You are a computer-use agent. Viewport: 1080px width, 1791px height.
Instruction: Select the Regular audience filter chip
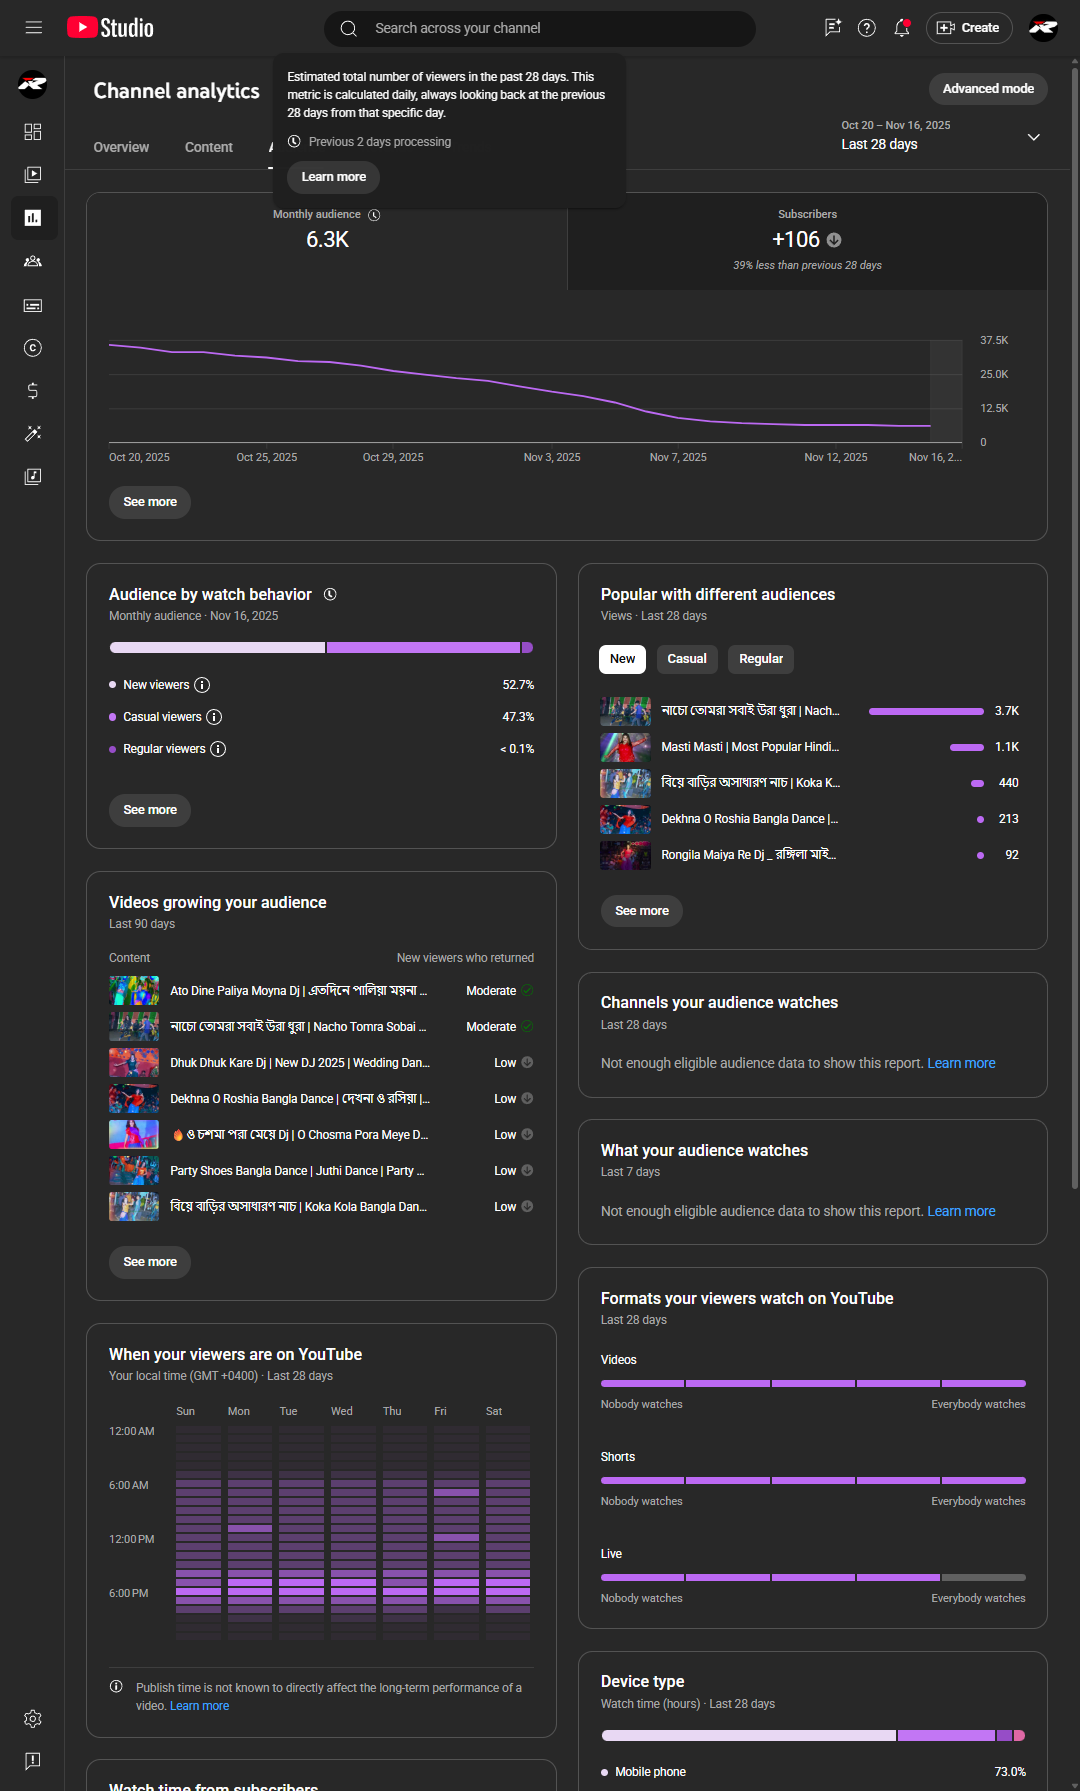761,659
